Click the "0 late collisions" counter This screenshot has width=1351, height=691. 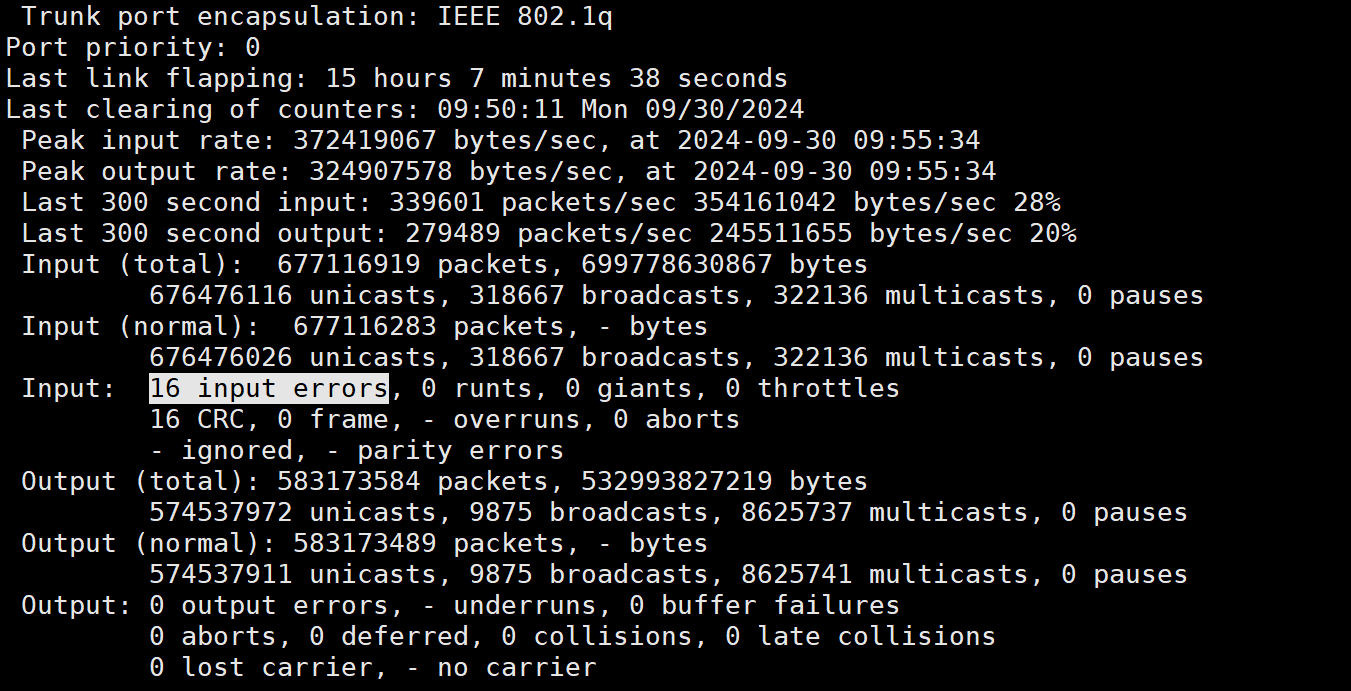click(861, 636)
